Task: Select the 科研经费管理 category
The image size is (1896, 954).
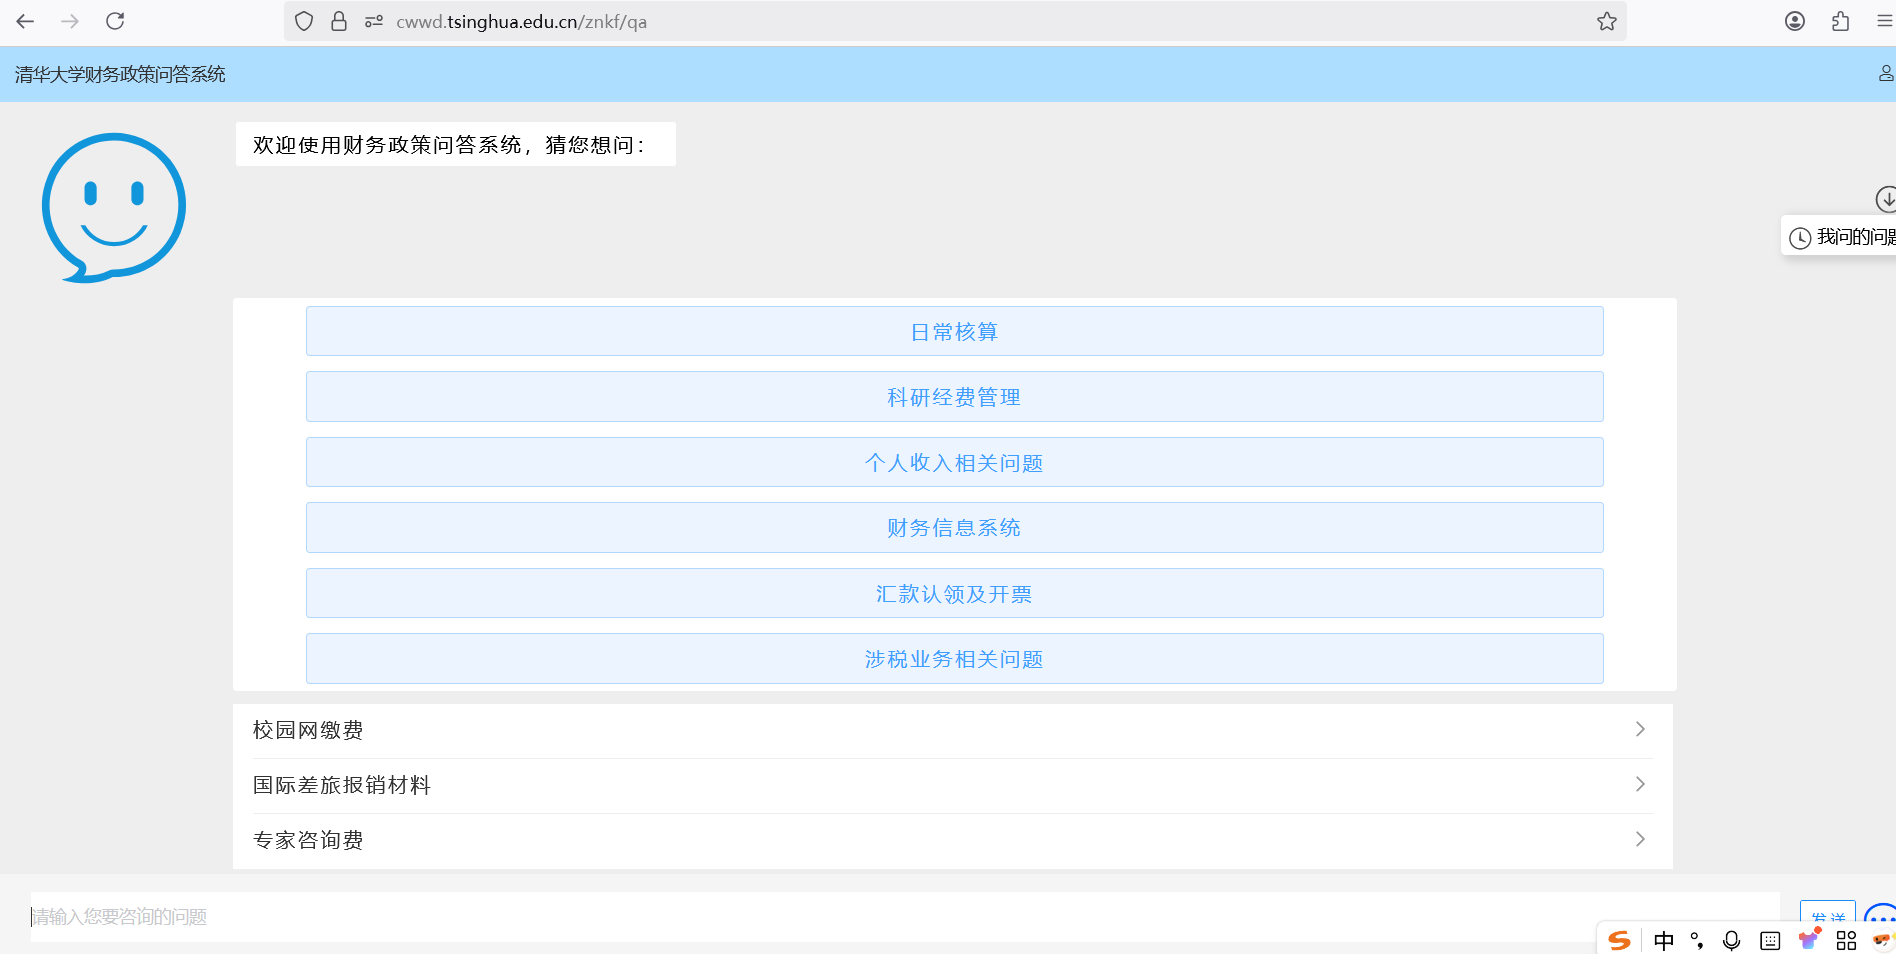Action: 952,396
